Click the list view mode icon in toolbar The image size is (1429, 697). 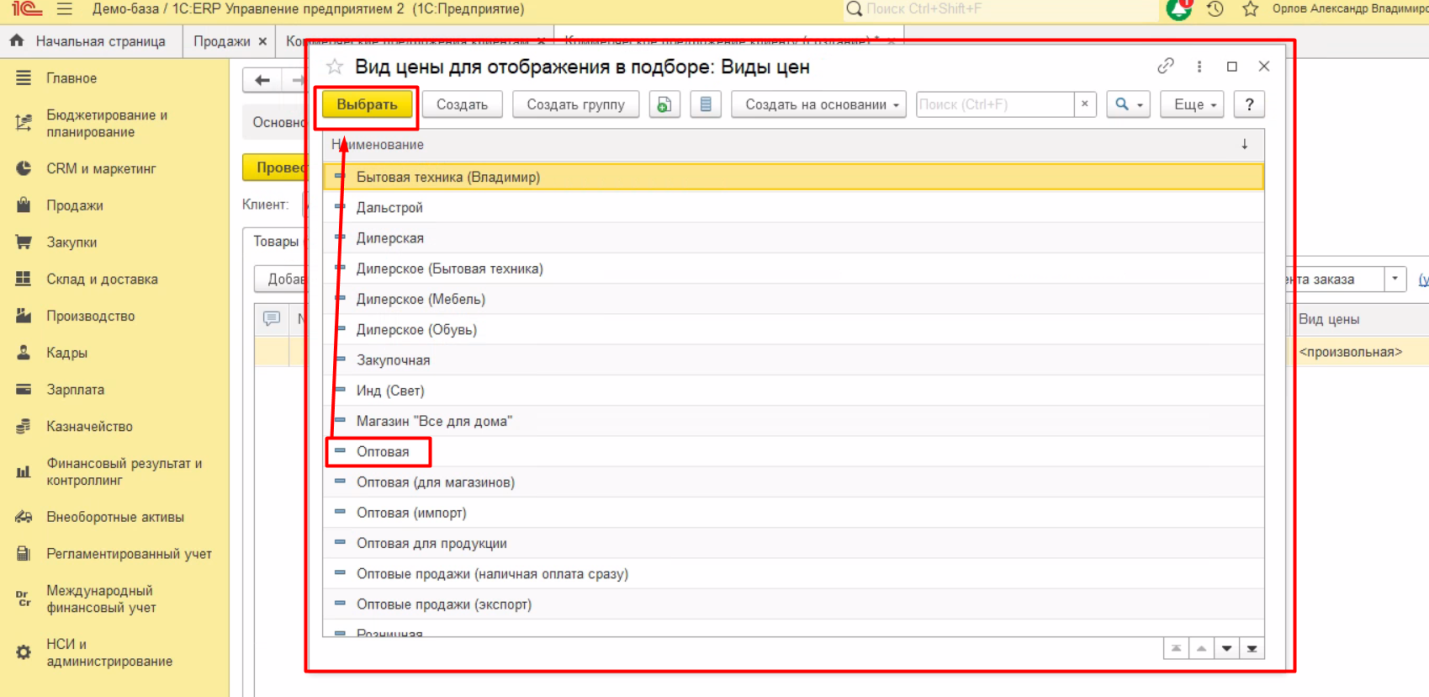point(706,105)
